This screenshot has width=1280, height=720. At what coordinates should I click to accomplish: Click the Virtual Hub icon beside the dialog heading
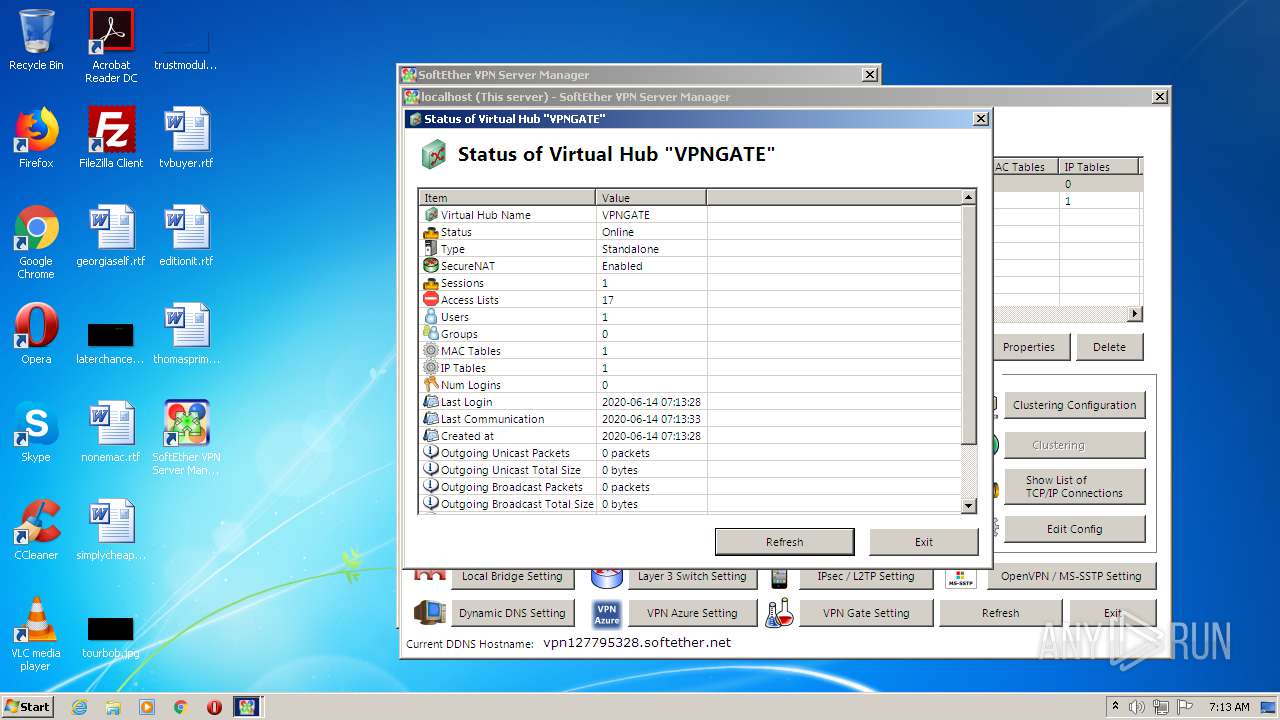coord(433,154)
